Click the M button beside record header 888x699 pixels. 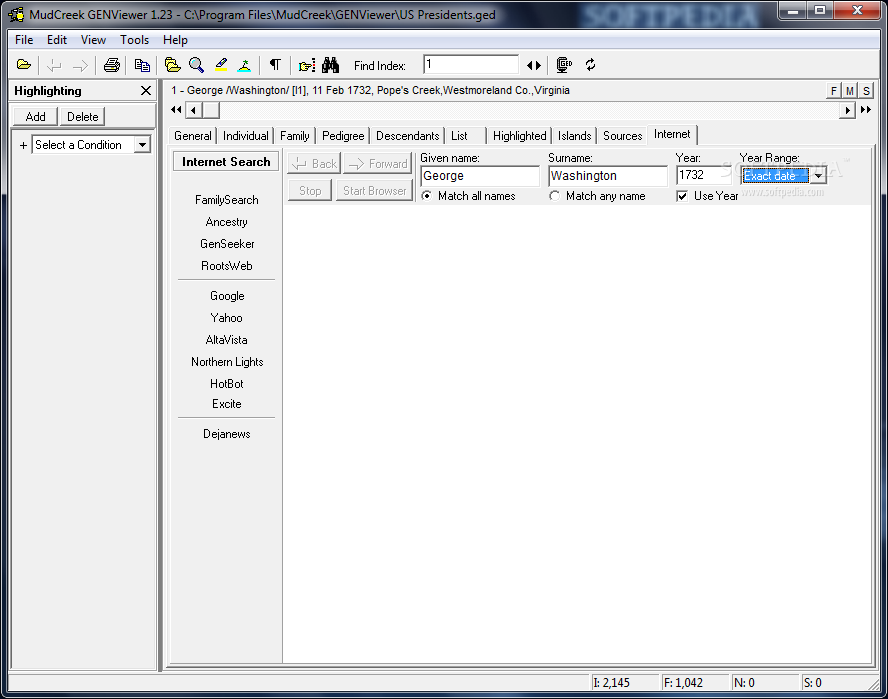(850, 91)
